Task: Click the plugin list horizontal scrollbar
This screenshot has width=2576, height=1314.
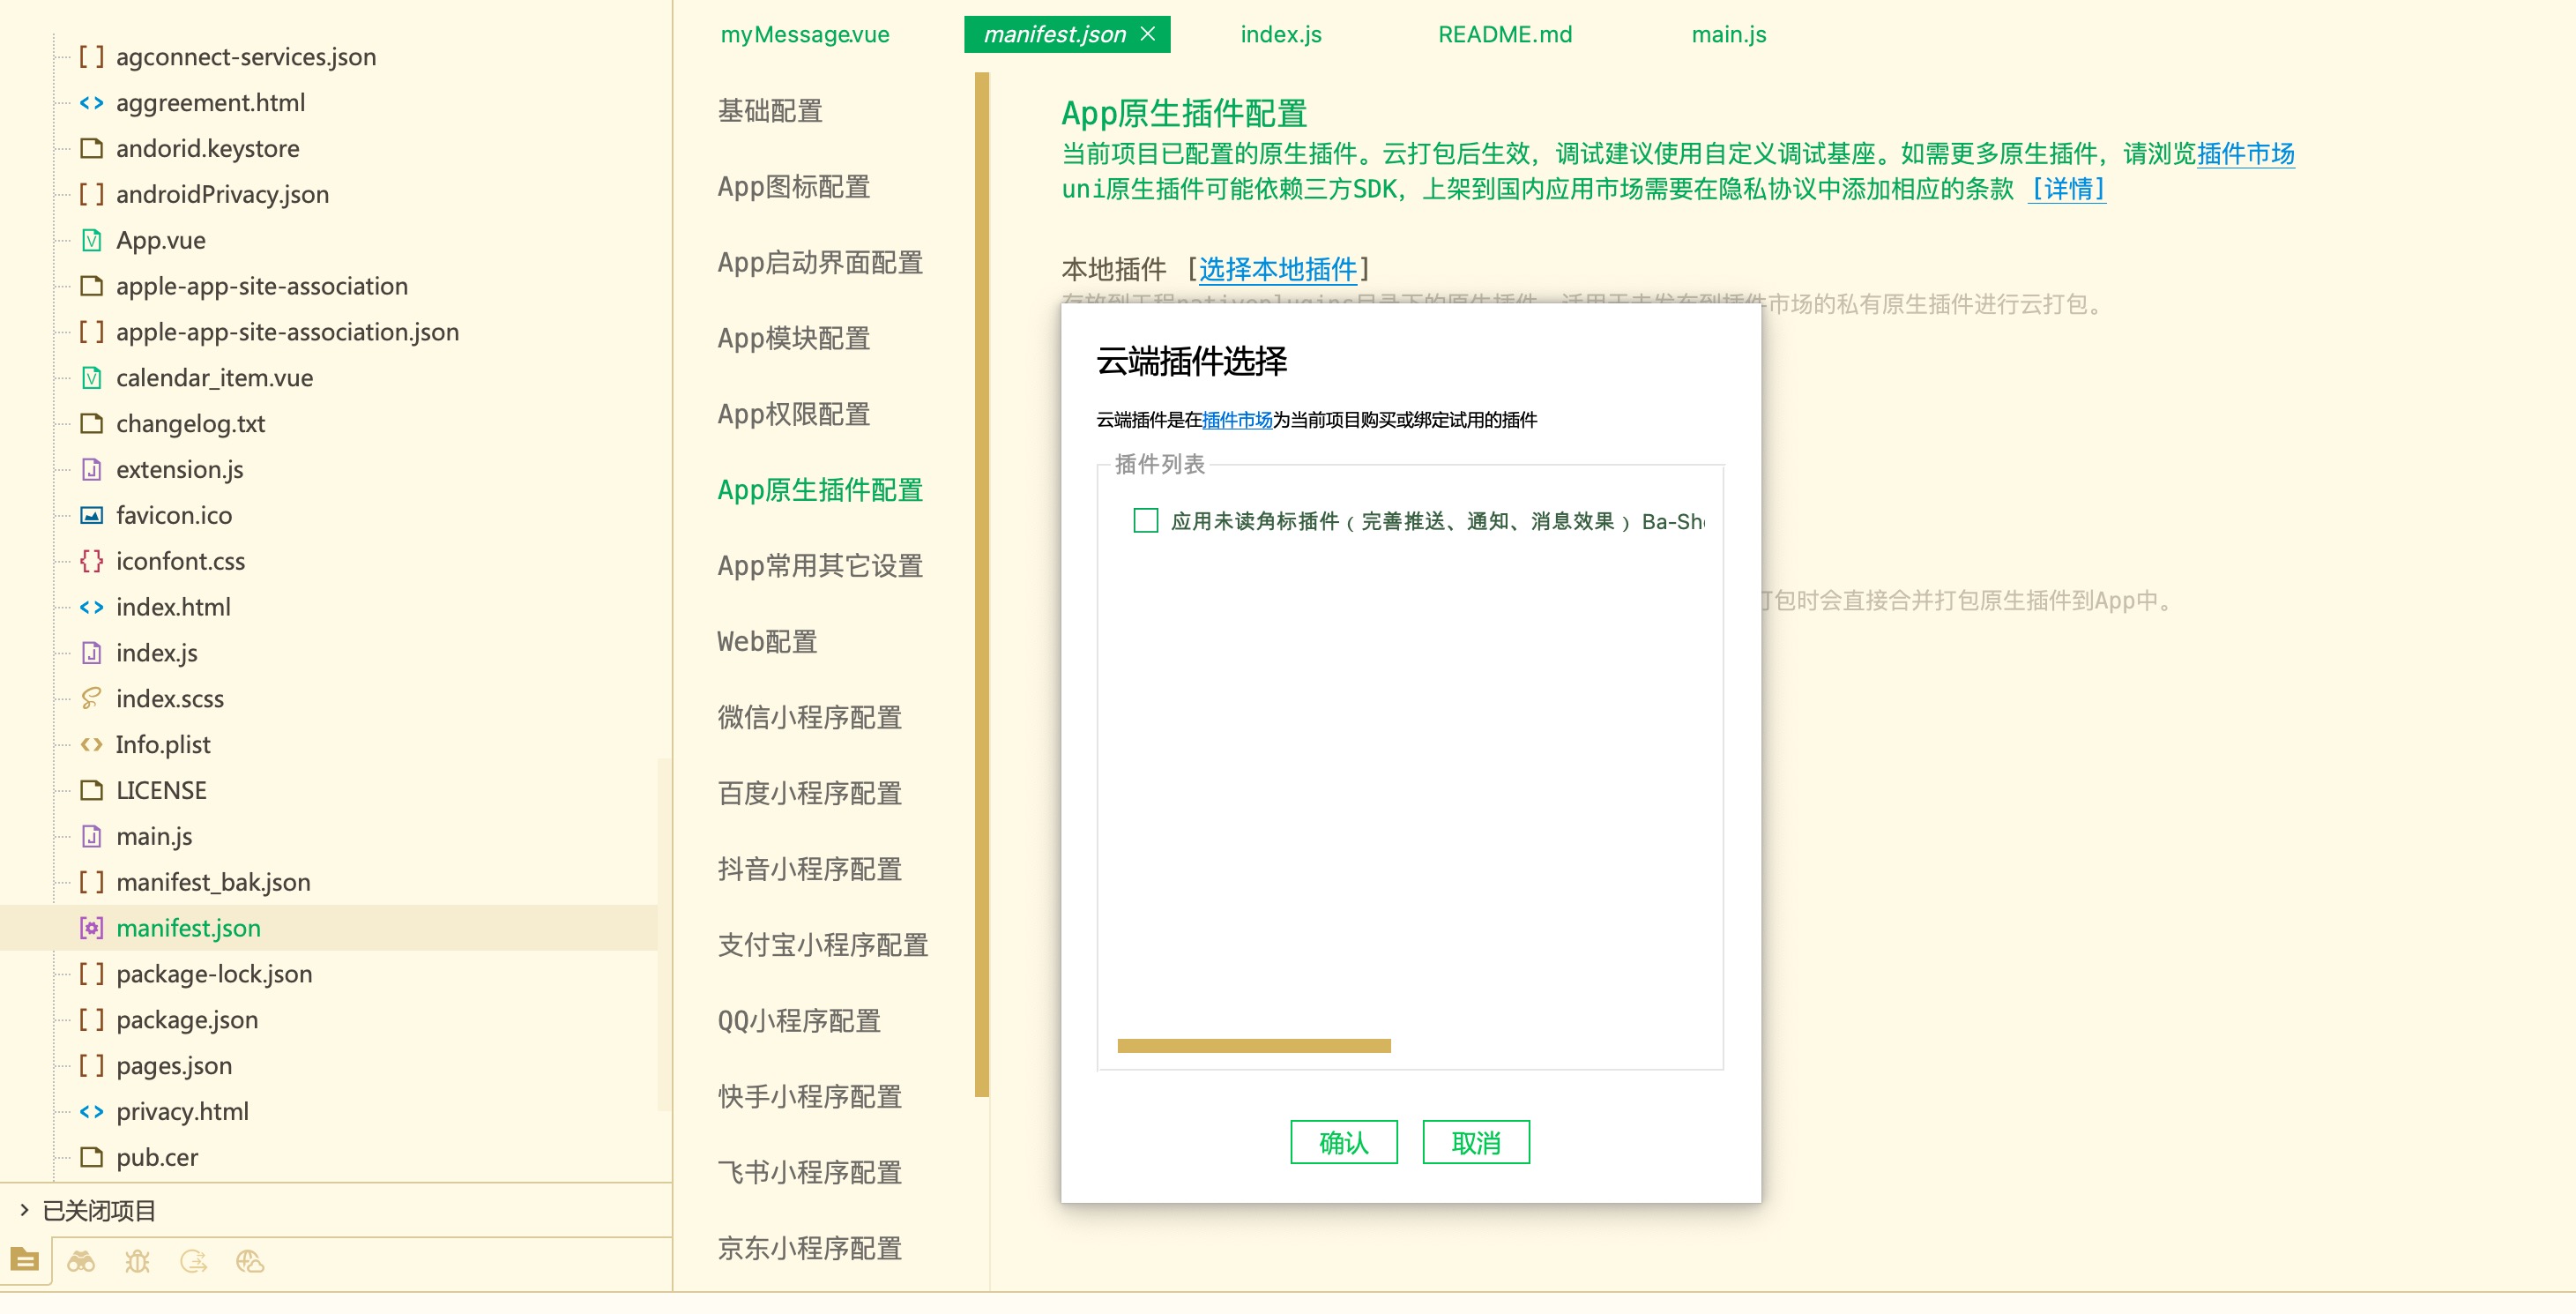Action: (x=1253, y=1045)
